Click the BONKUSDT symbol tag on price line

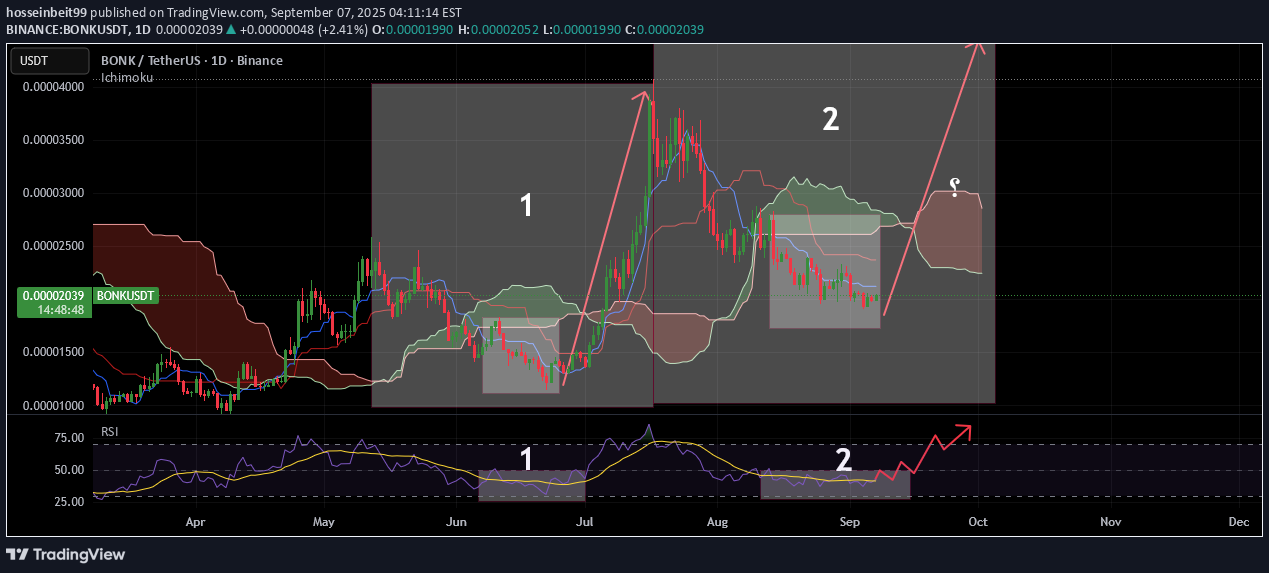pos(126,296)
